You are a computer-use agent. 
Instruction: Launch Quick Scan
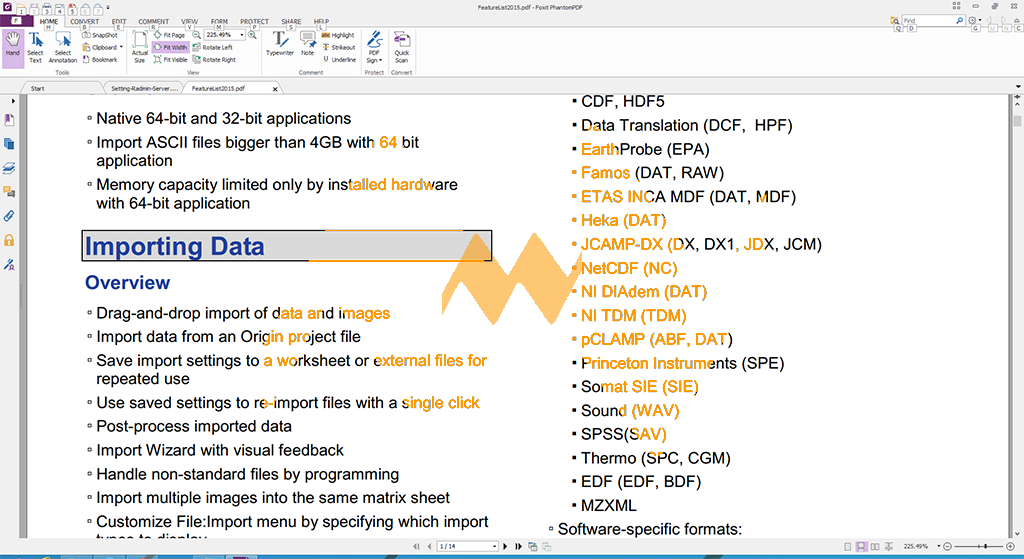coord(402,47)
